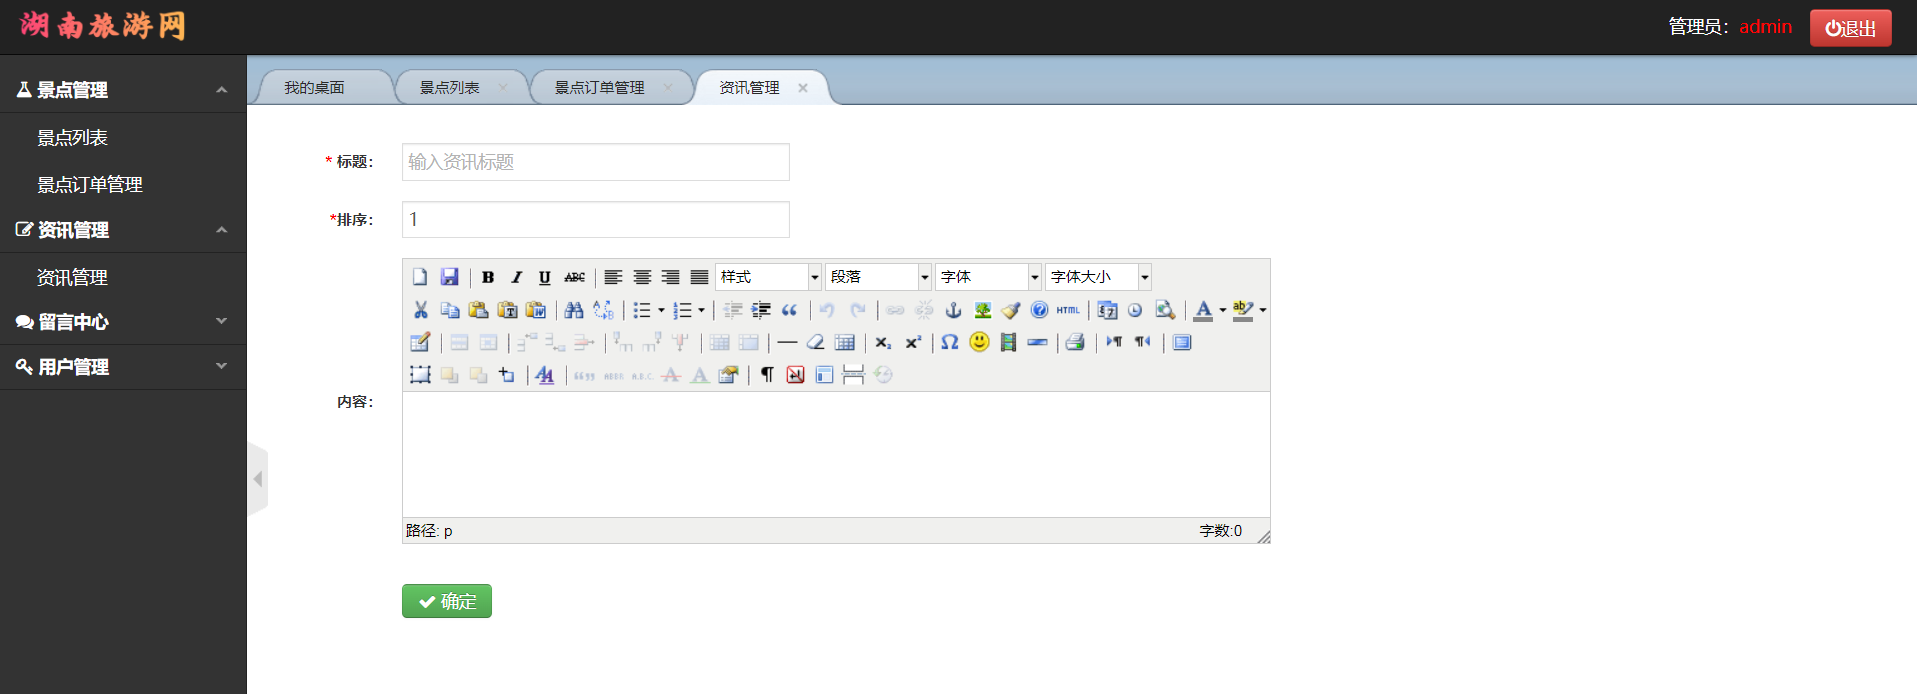Apply highlight background color icon
The image size is (1917, 694).
[1243, 310]
